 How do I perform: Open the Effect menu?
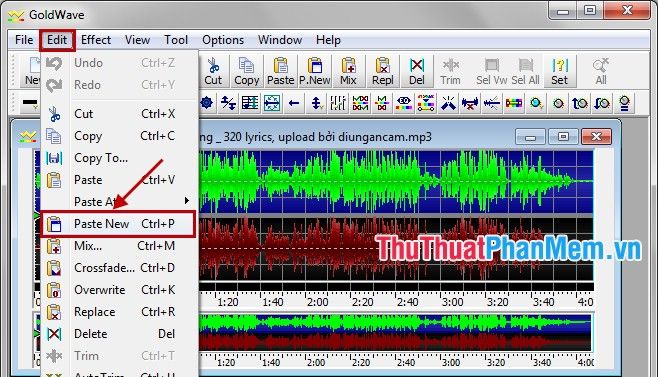tap(96, 40)
